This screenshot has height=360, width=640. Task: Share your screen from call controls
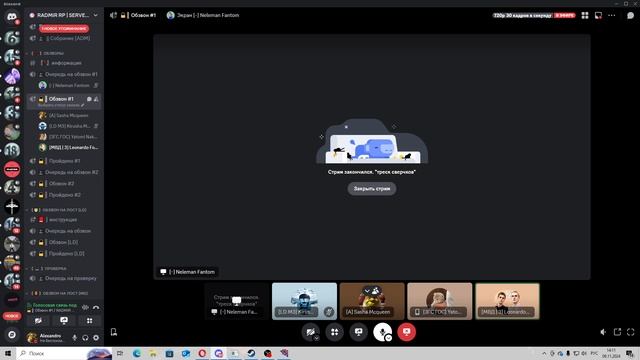tap(358, 332)
